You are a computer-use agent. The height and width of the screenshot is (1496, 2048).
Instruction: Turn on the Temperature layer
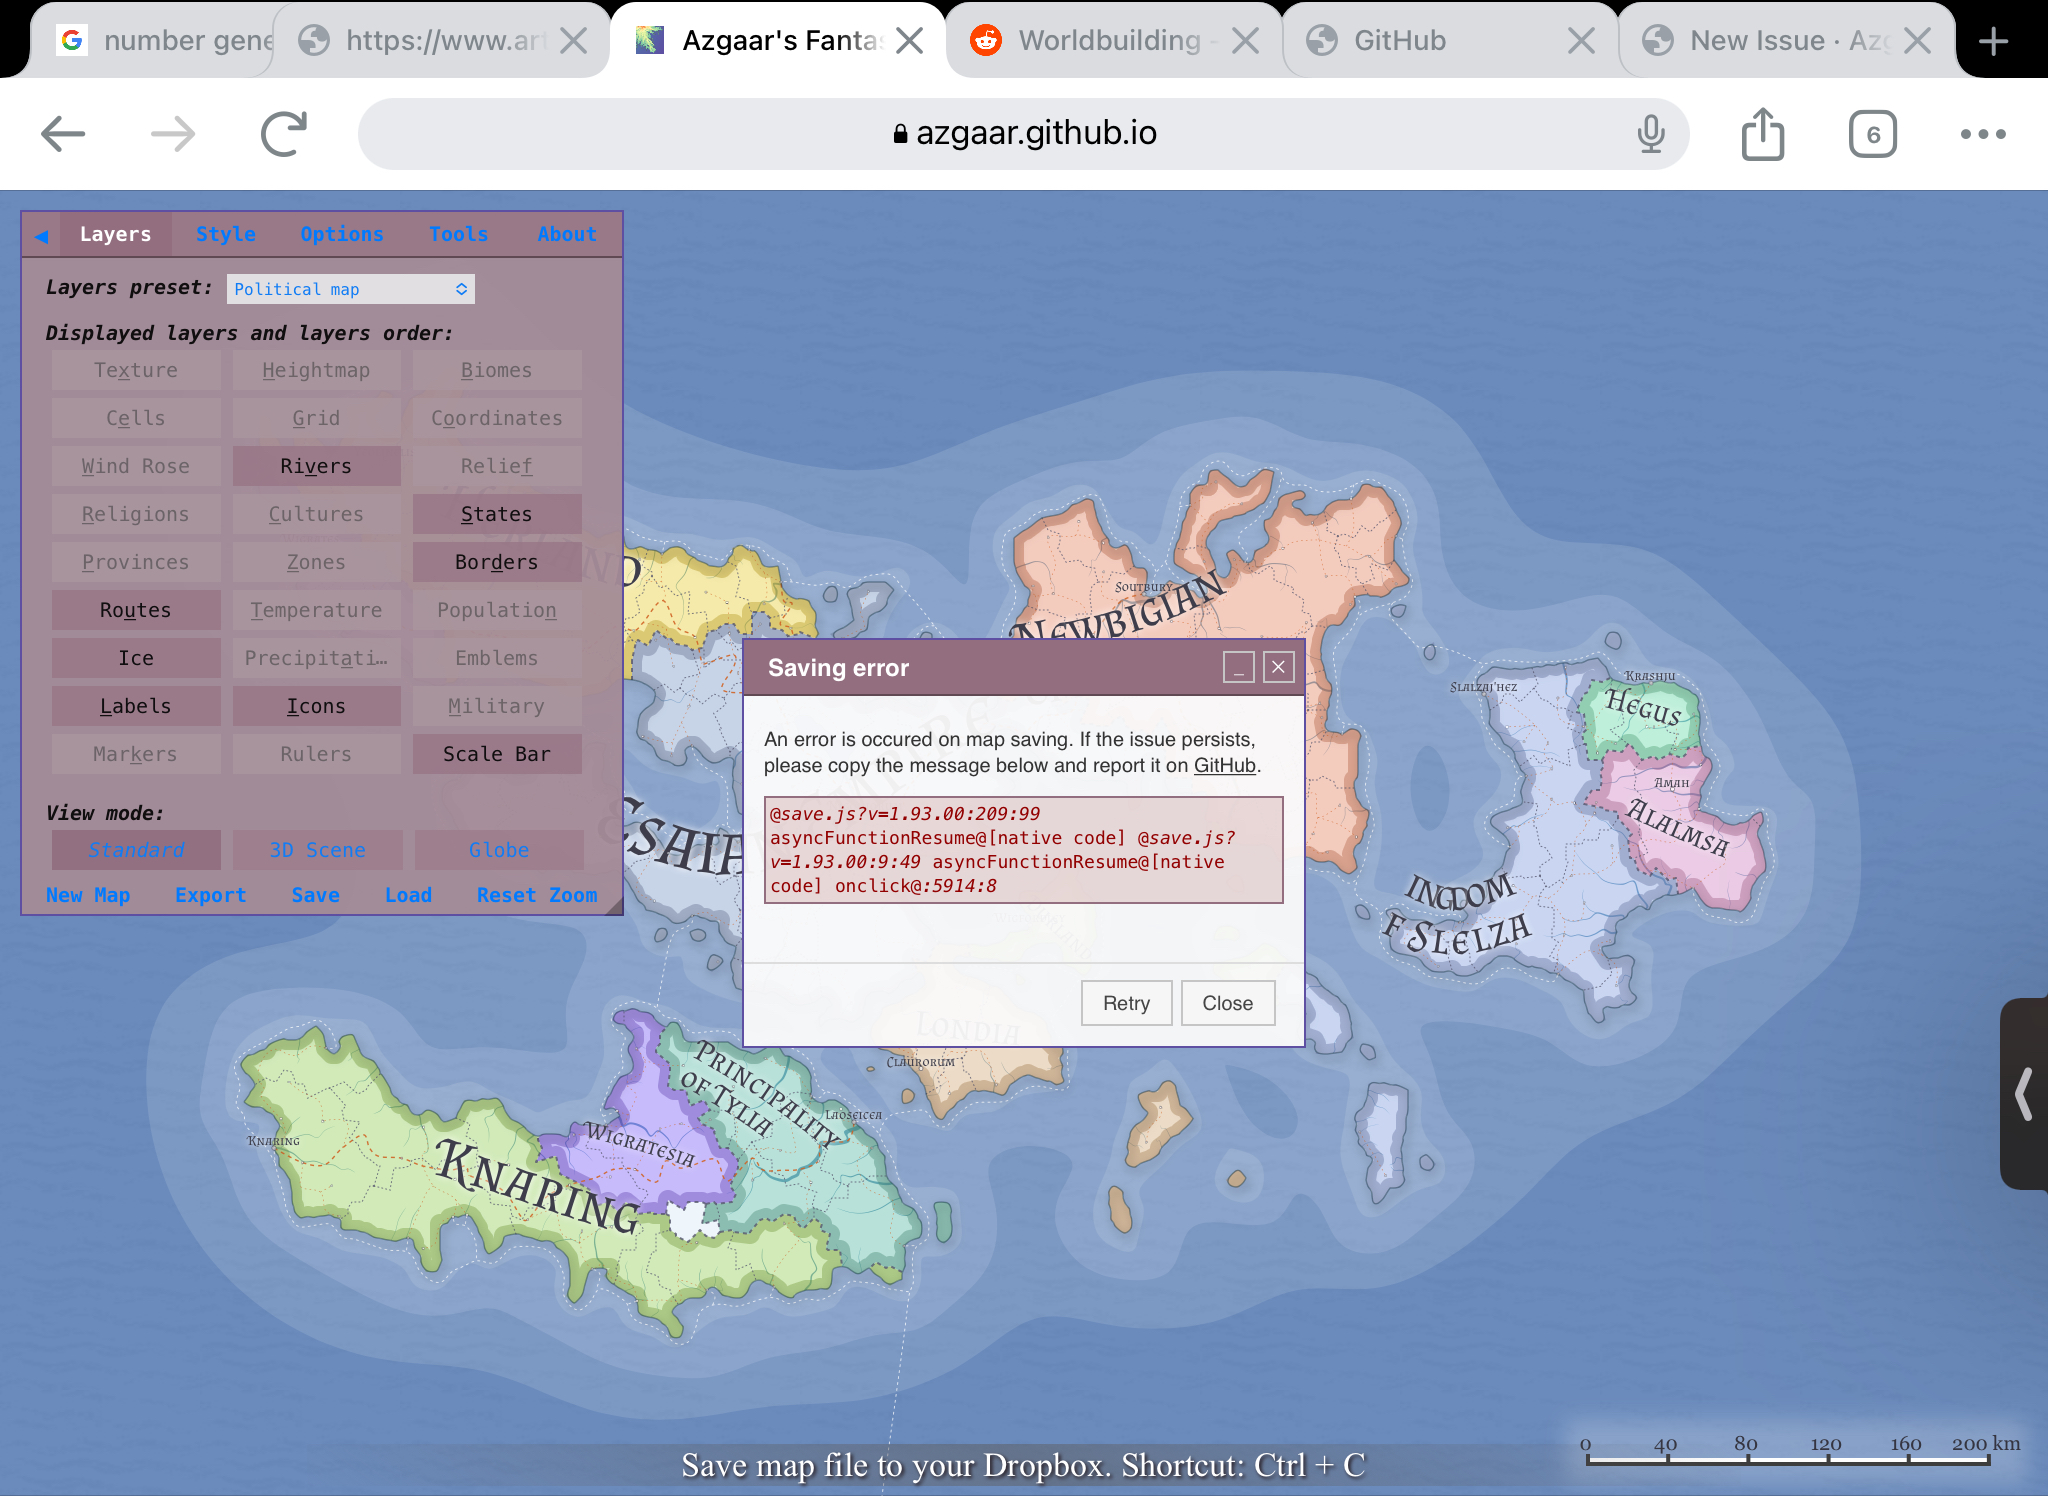coord(316,610)
